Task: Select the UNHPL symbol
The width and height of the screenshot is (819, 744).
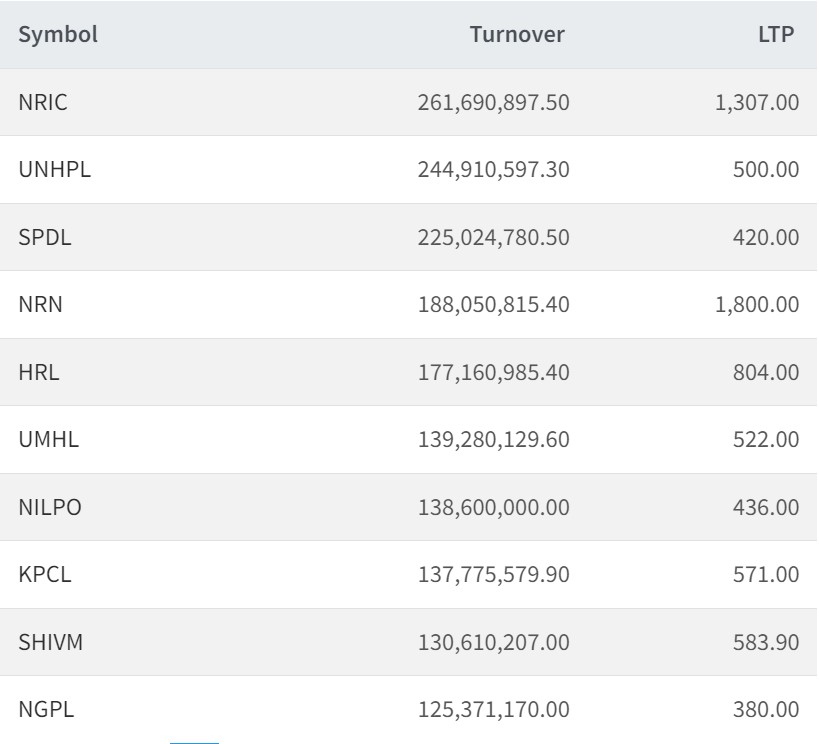Action: [x=55, y=170]
